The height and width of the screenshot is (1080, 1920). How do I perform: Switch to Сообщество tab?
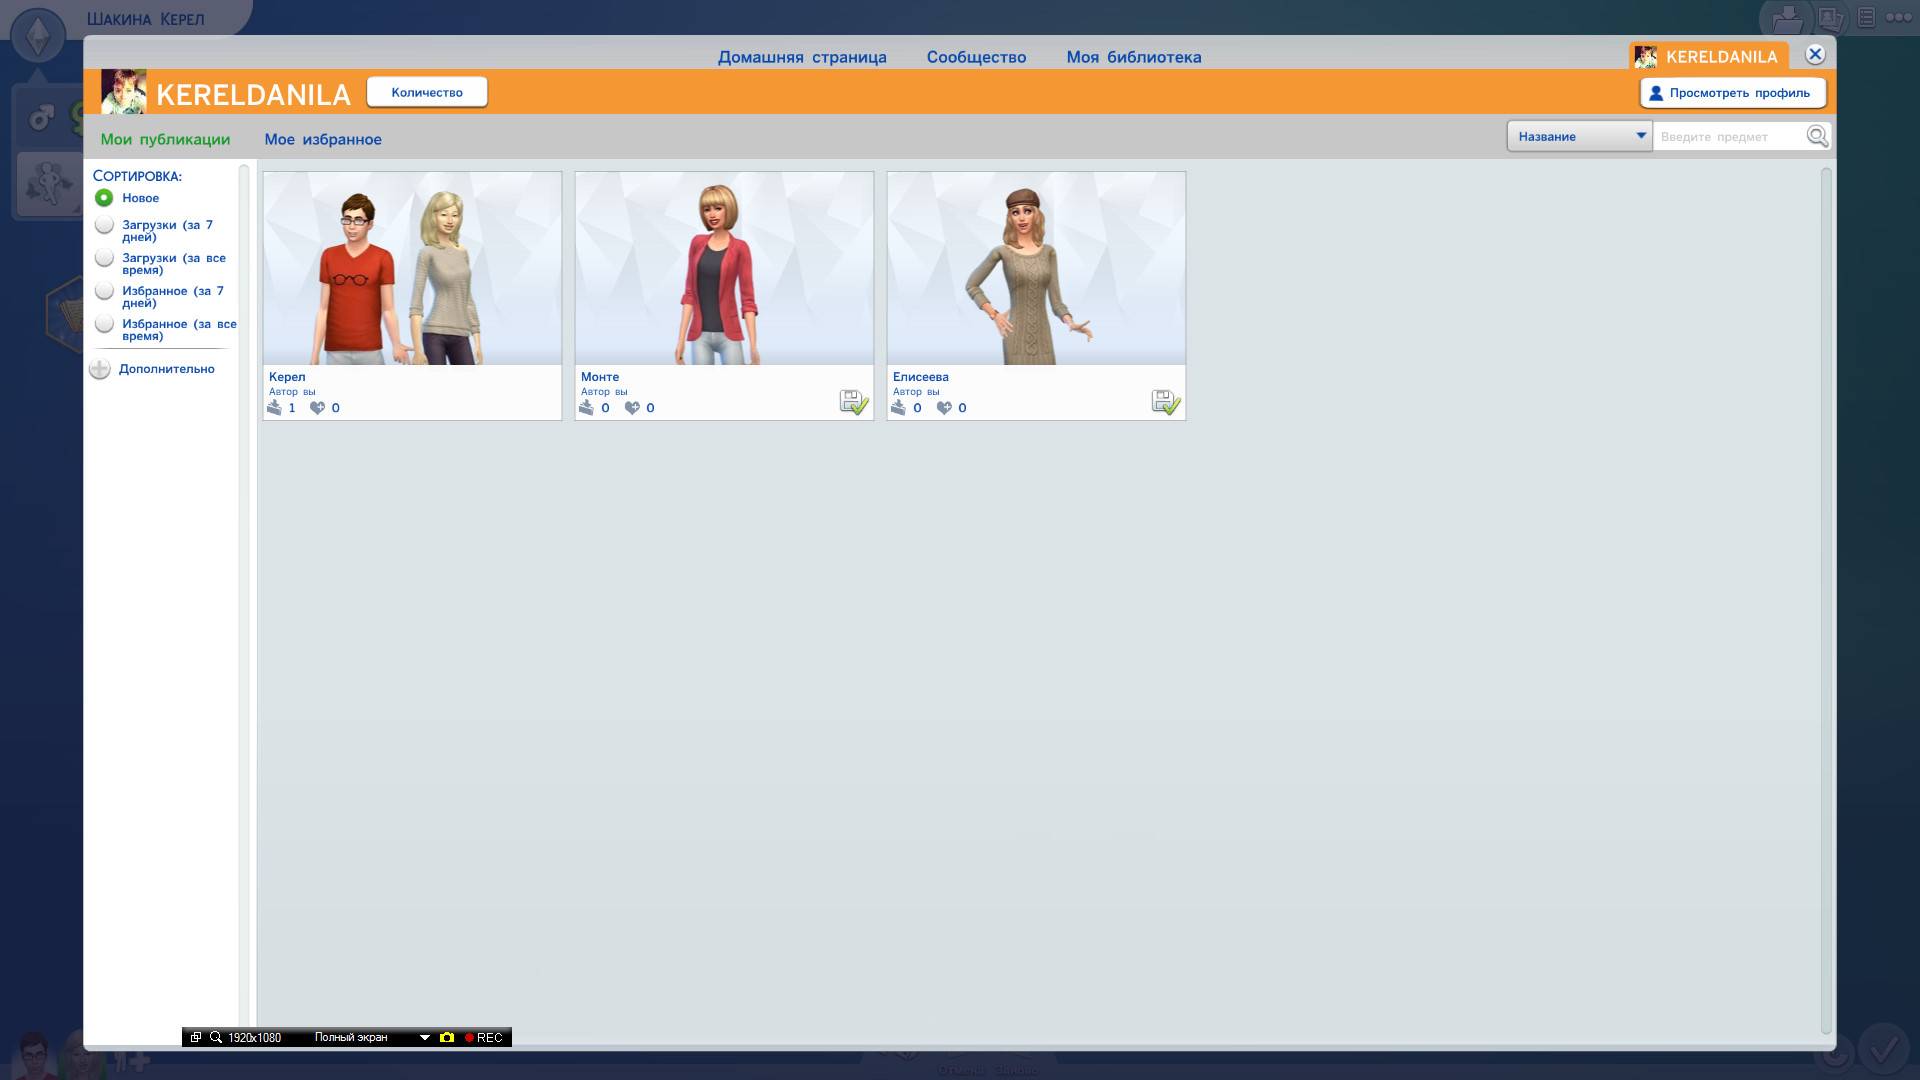click(976, 57)
